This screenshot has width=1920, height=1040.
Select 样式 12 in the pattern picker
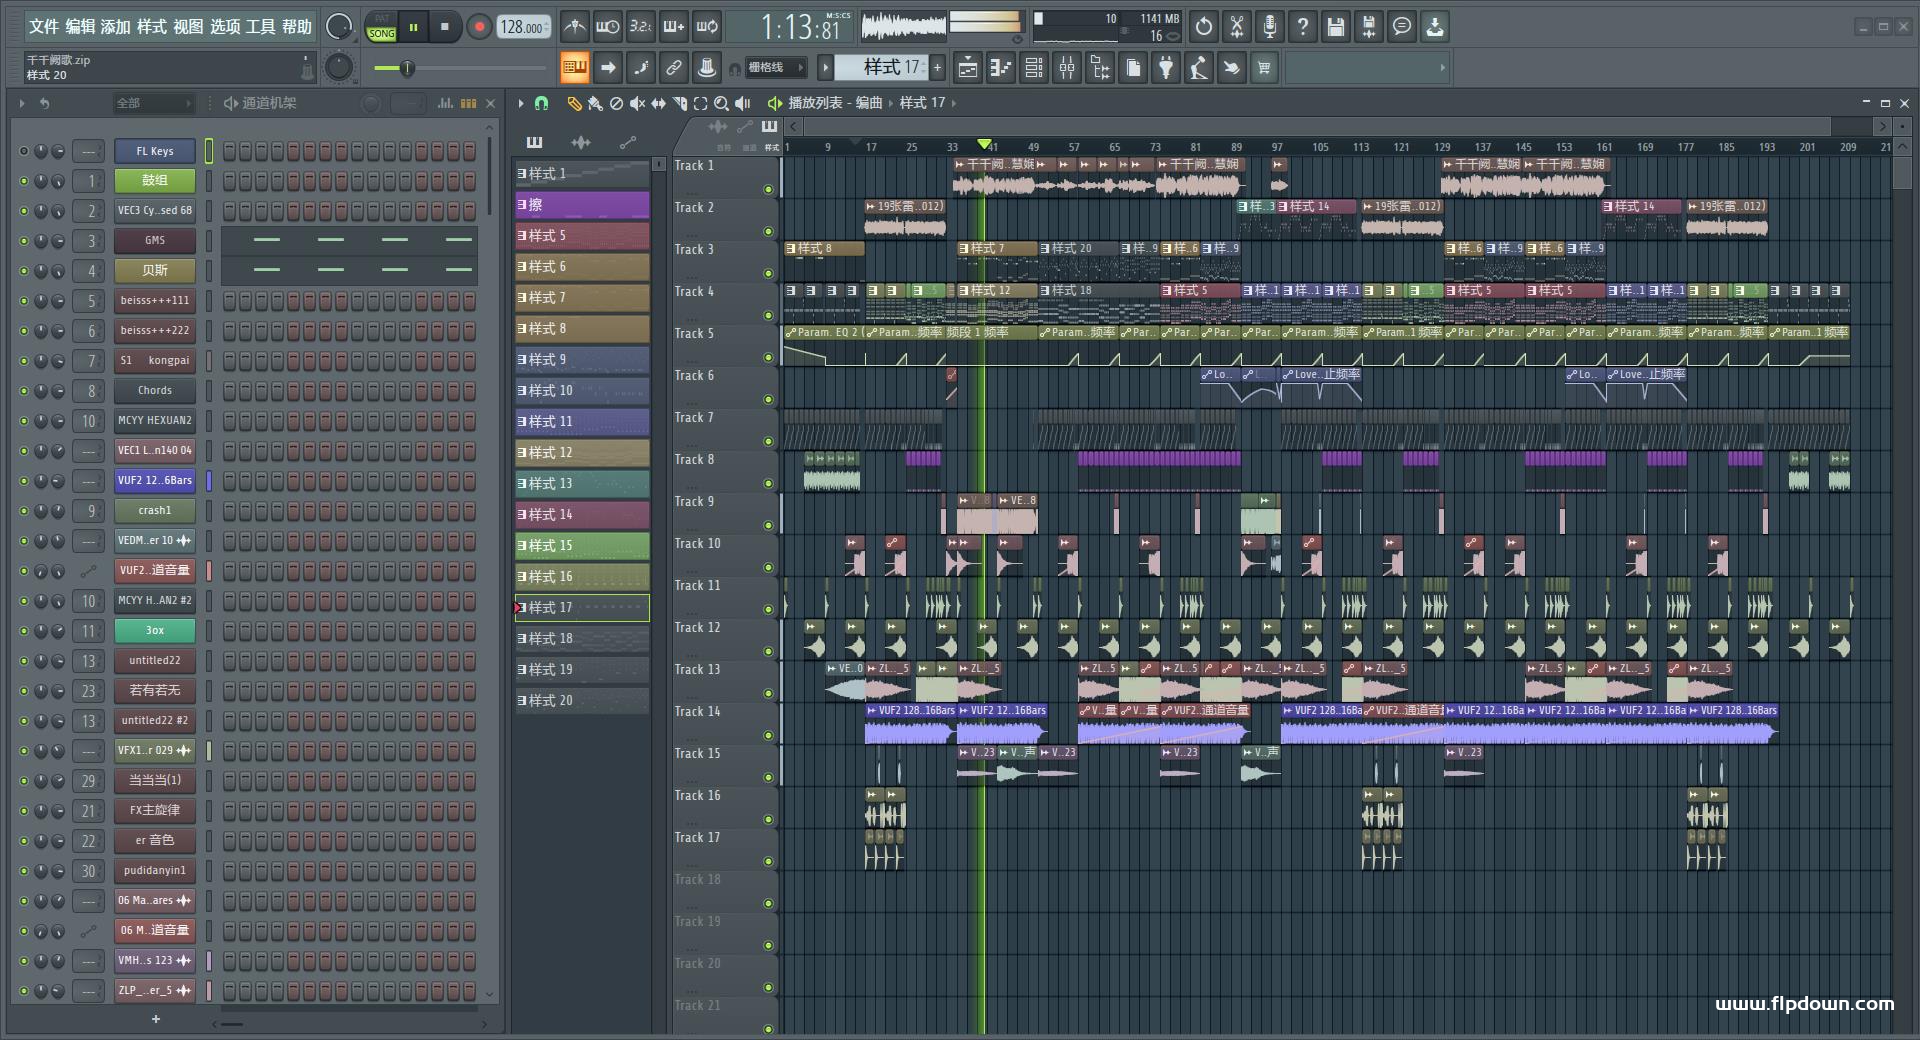pos(582,453)
